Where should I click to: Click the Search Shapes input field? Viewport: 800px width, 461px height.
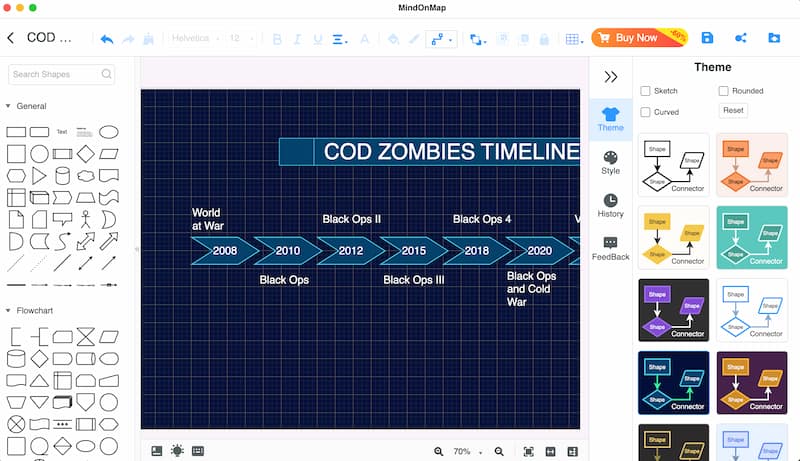coord(61,74)
